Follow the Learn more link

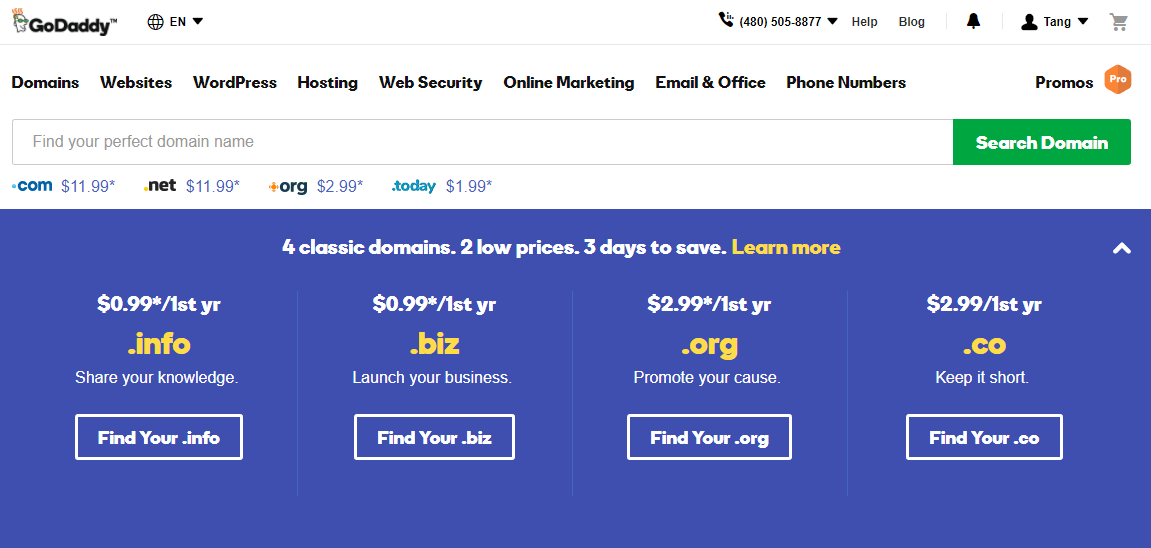pyautogui.click(x=786, y=247)
